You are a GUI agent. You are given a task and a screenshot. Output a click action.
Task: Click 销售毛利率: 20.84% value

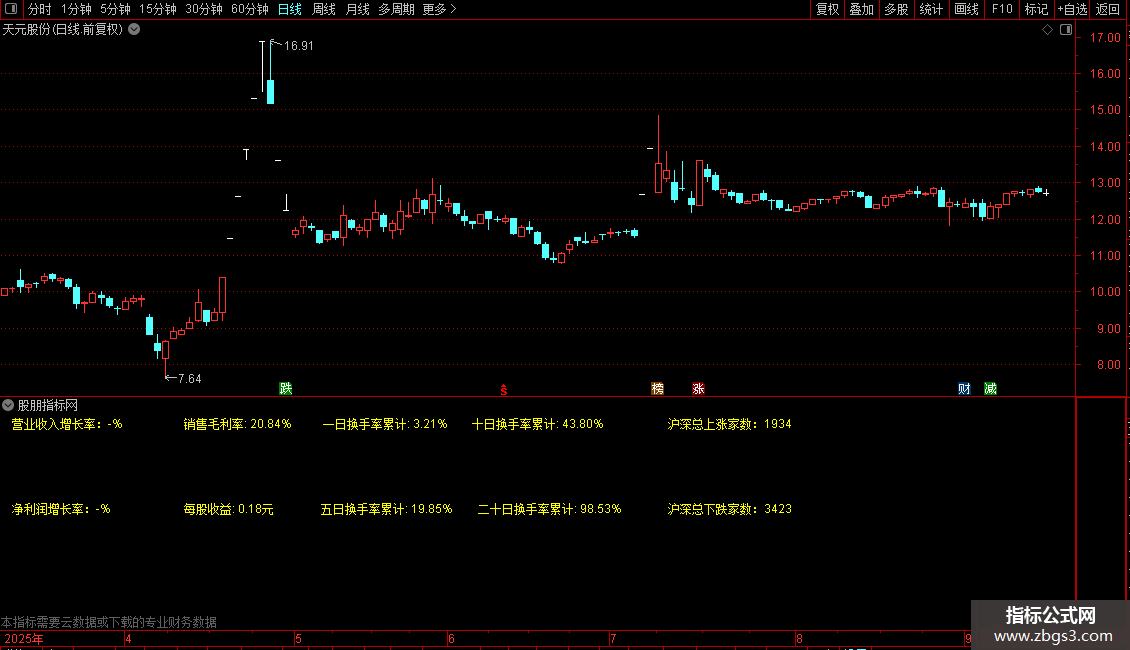point(237,424)
